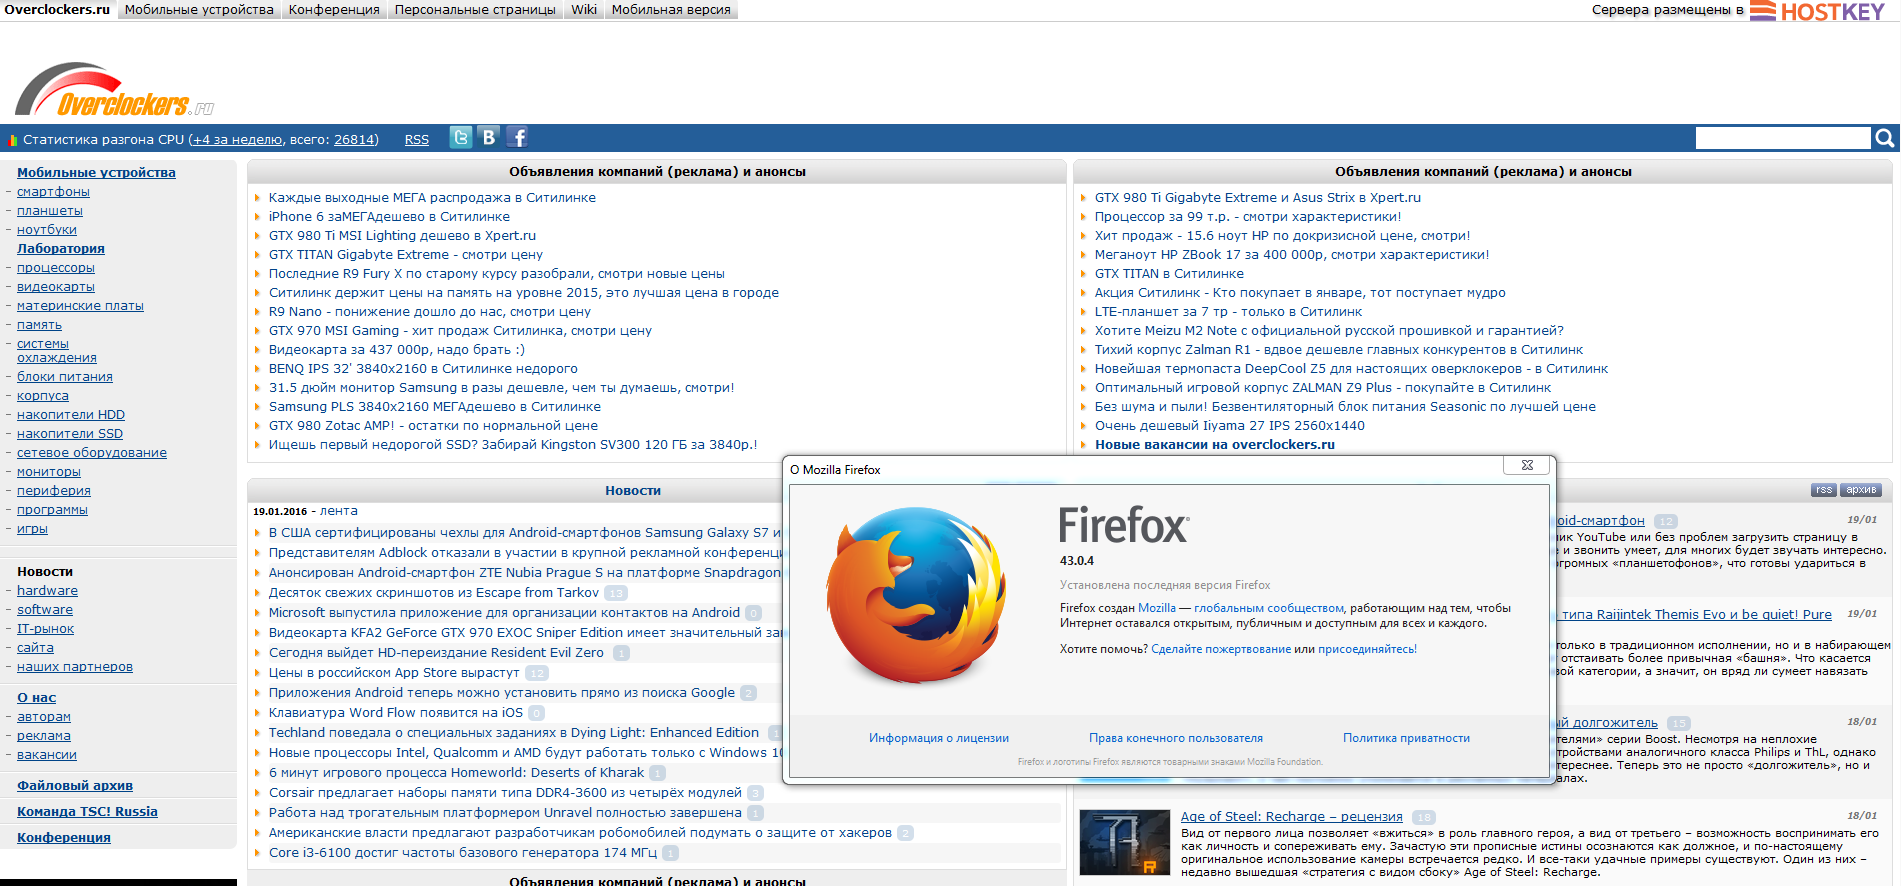The height and width of the screenshot is (886, 1901).
Task: Open the '+4 за неделю' statistics link
Action: point(237,140)
